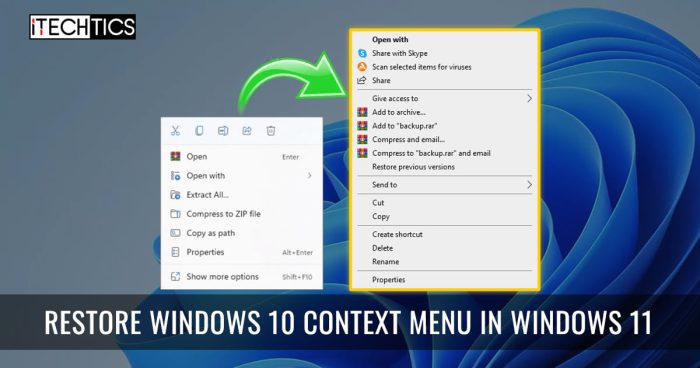Click the iTechtics logo
Screen dimensions: 700x368
pos(83,27)
